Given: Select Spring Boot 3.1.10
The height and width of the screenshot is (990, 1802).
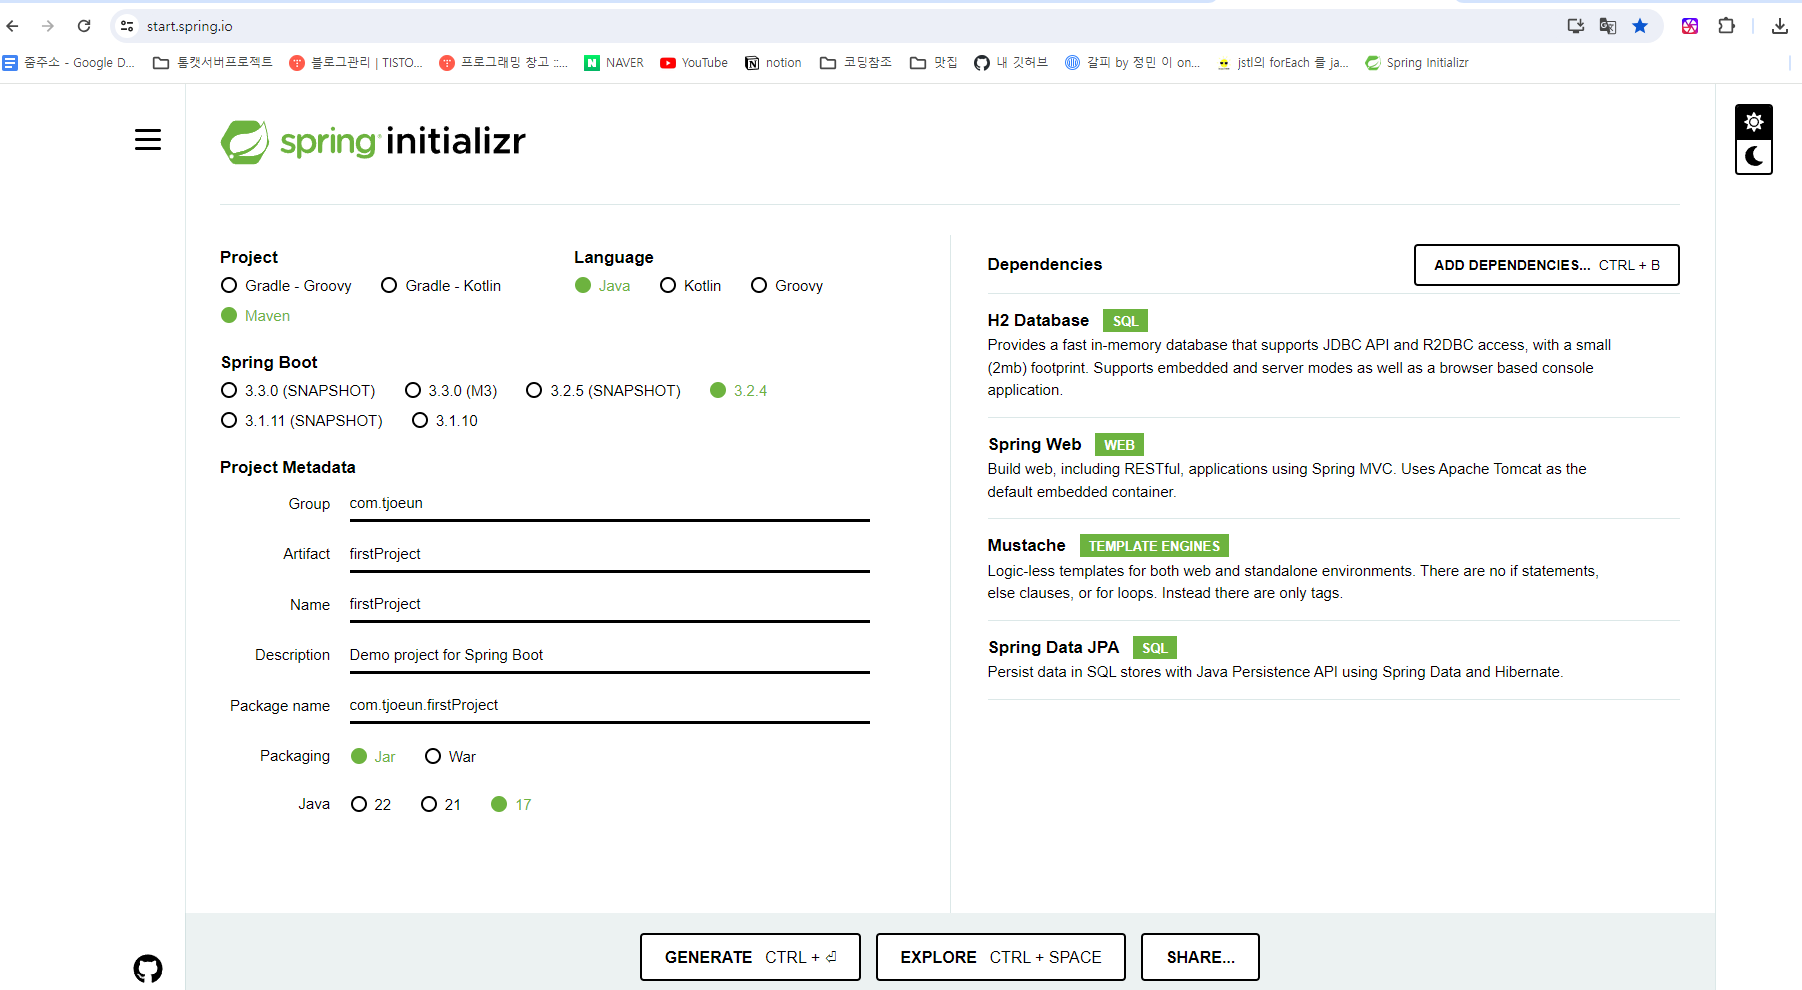Looking at the screenshot, I should pos(445,421).
